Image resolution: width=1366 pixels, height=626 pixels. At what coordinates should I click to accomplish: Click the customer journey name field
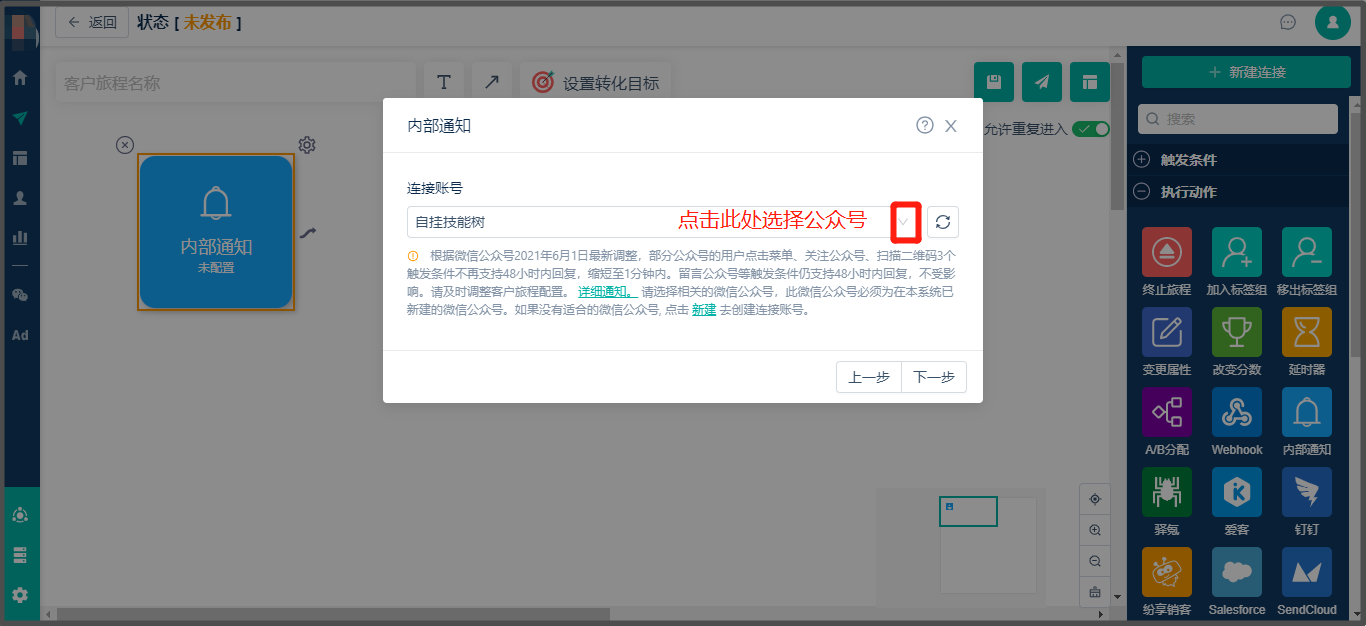pos(235,83)
